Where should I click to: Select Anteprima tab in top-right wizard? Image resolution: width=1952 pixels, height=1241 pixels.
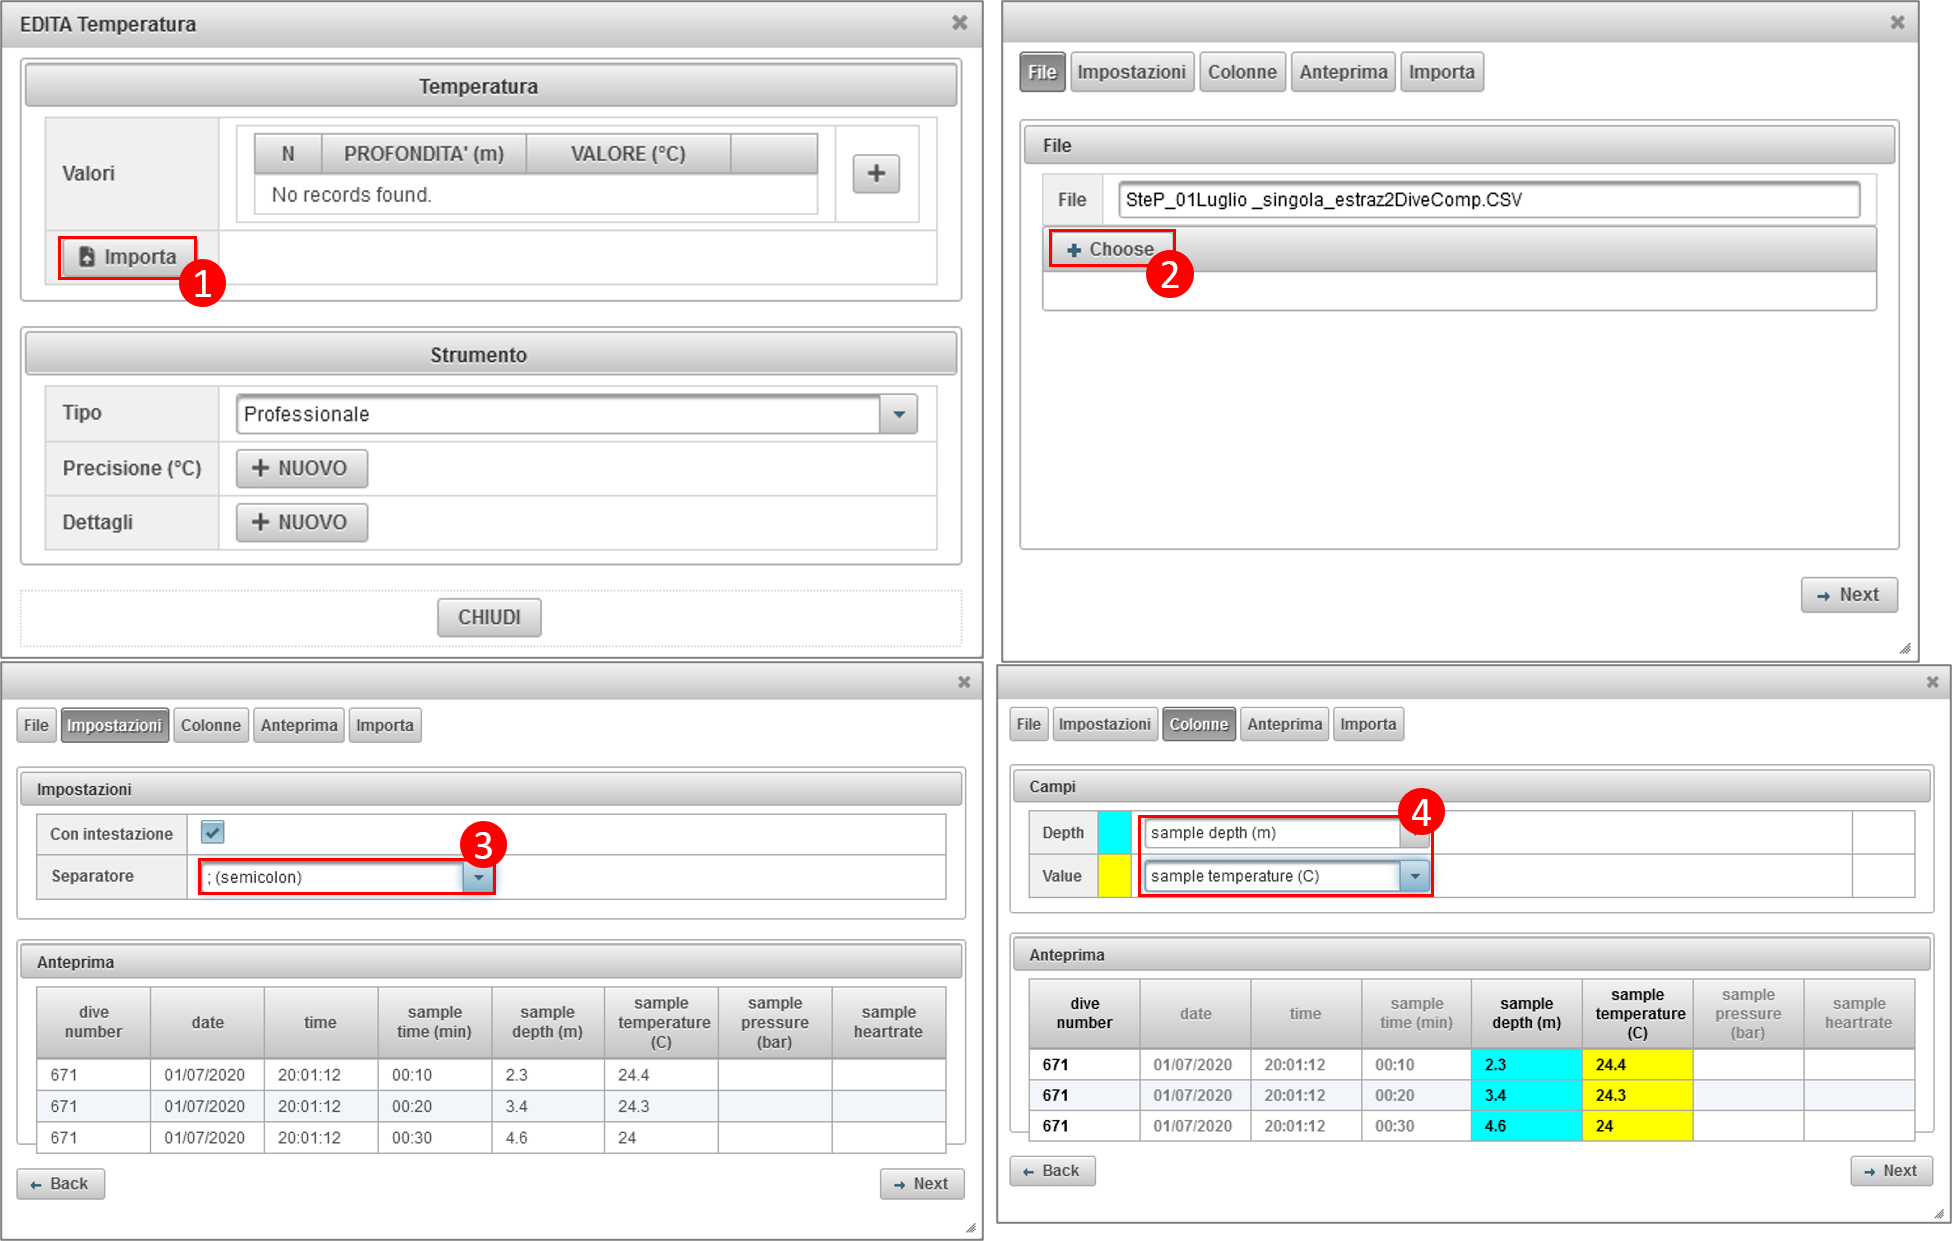(x=1343, y=72)
